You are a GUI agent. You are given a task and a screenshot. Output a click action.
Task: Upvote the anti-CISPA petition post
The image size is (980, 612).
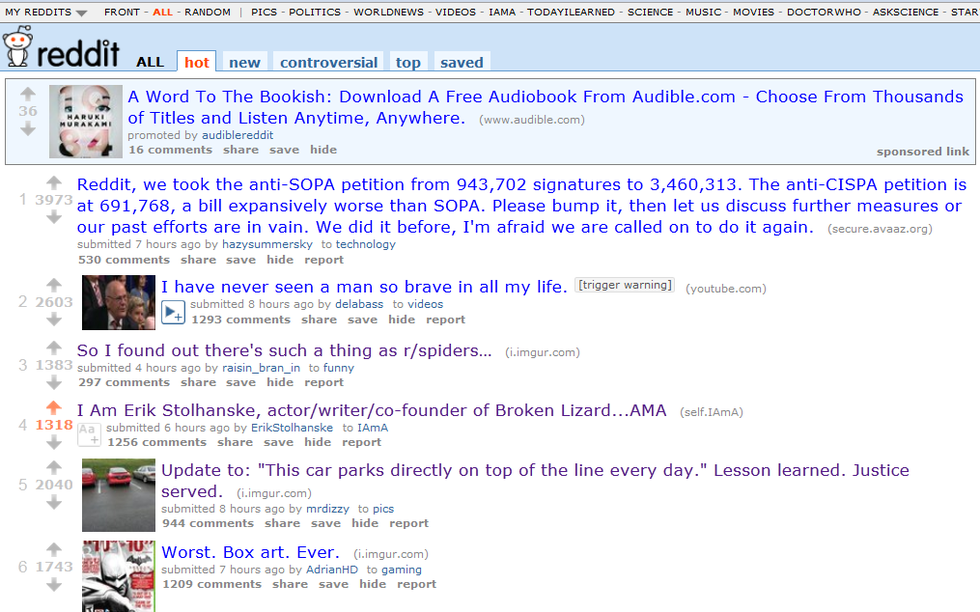[x=54, y=183]
